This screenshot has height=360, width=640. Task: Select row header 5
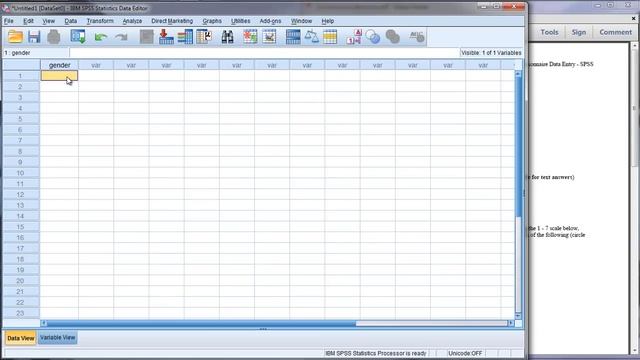click(x=20, y=119)
